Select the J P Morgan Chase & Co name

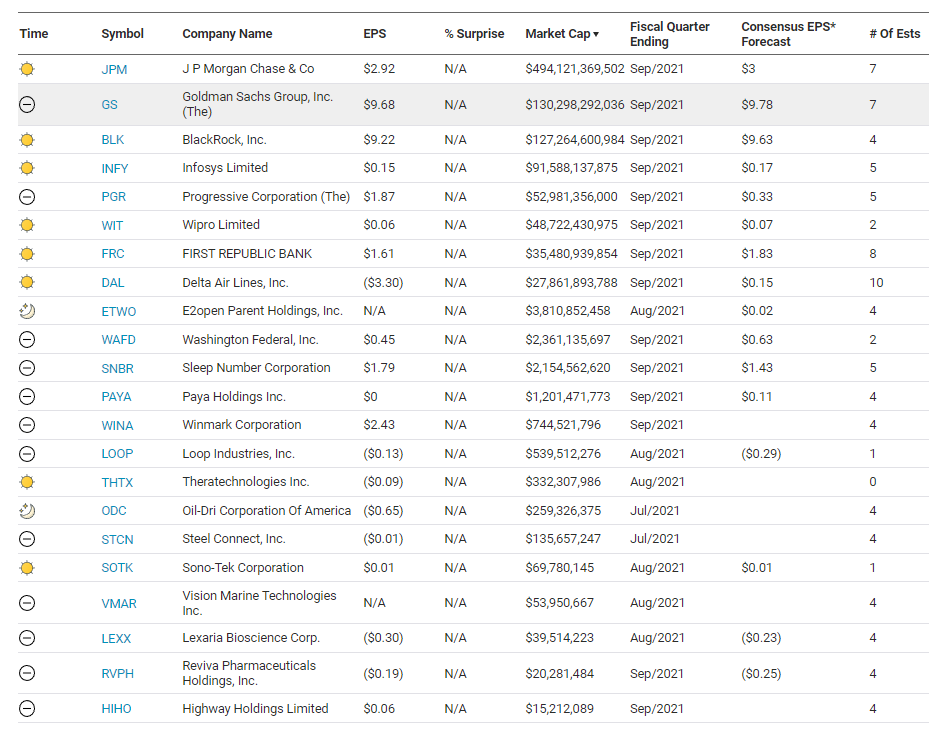pos(248,69)
